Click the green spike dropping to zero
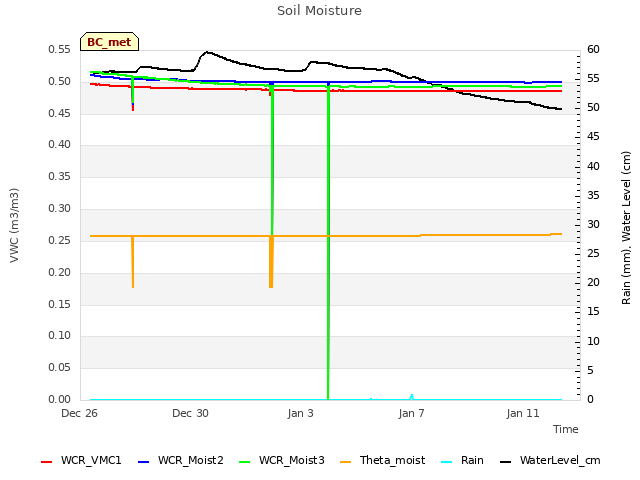Screen dimensions: 640x480 [328, 241]
